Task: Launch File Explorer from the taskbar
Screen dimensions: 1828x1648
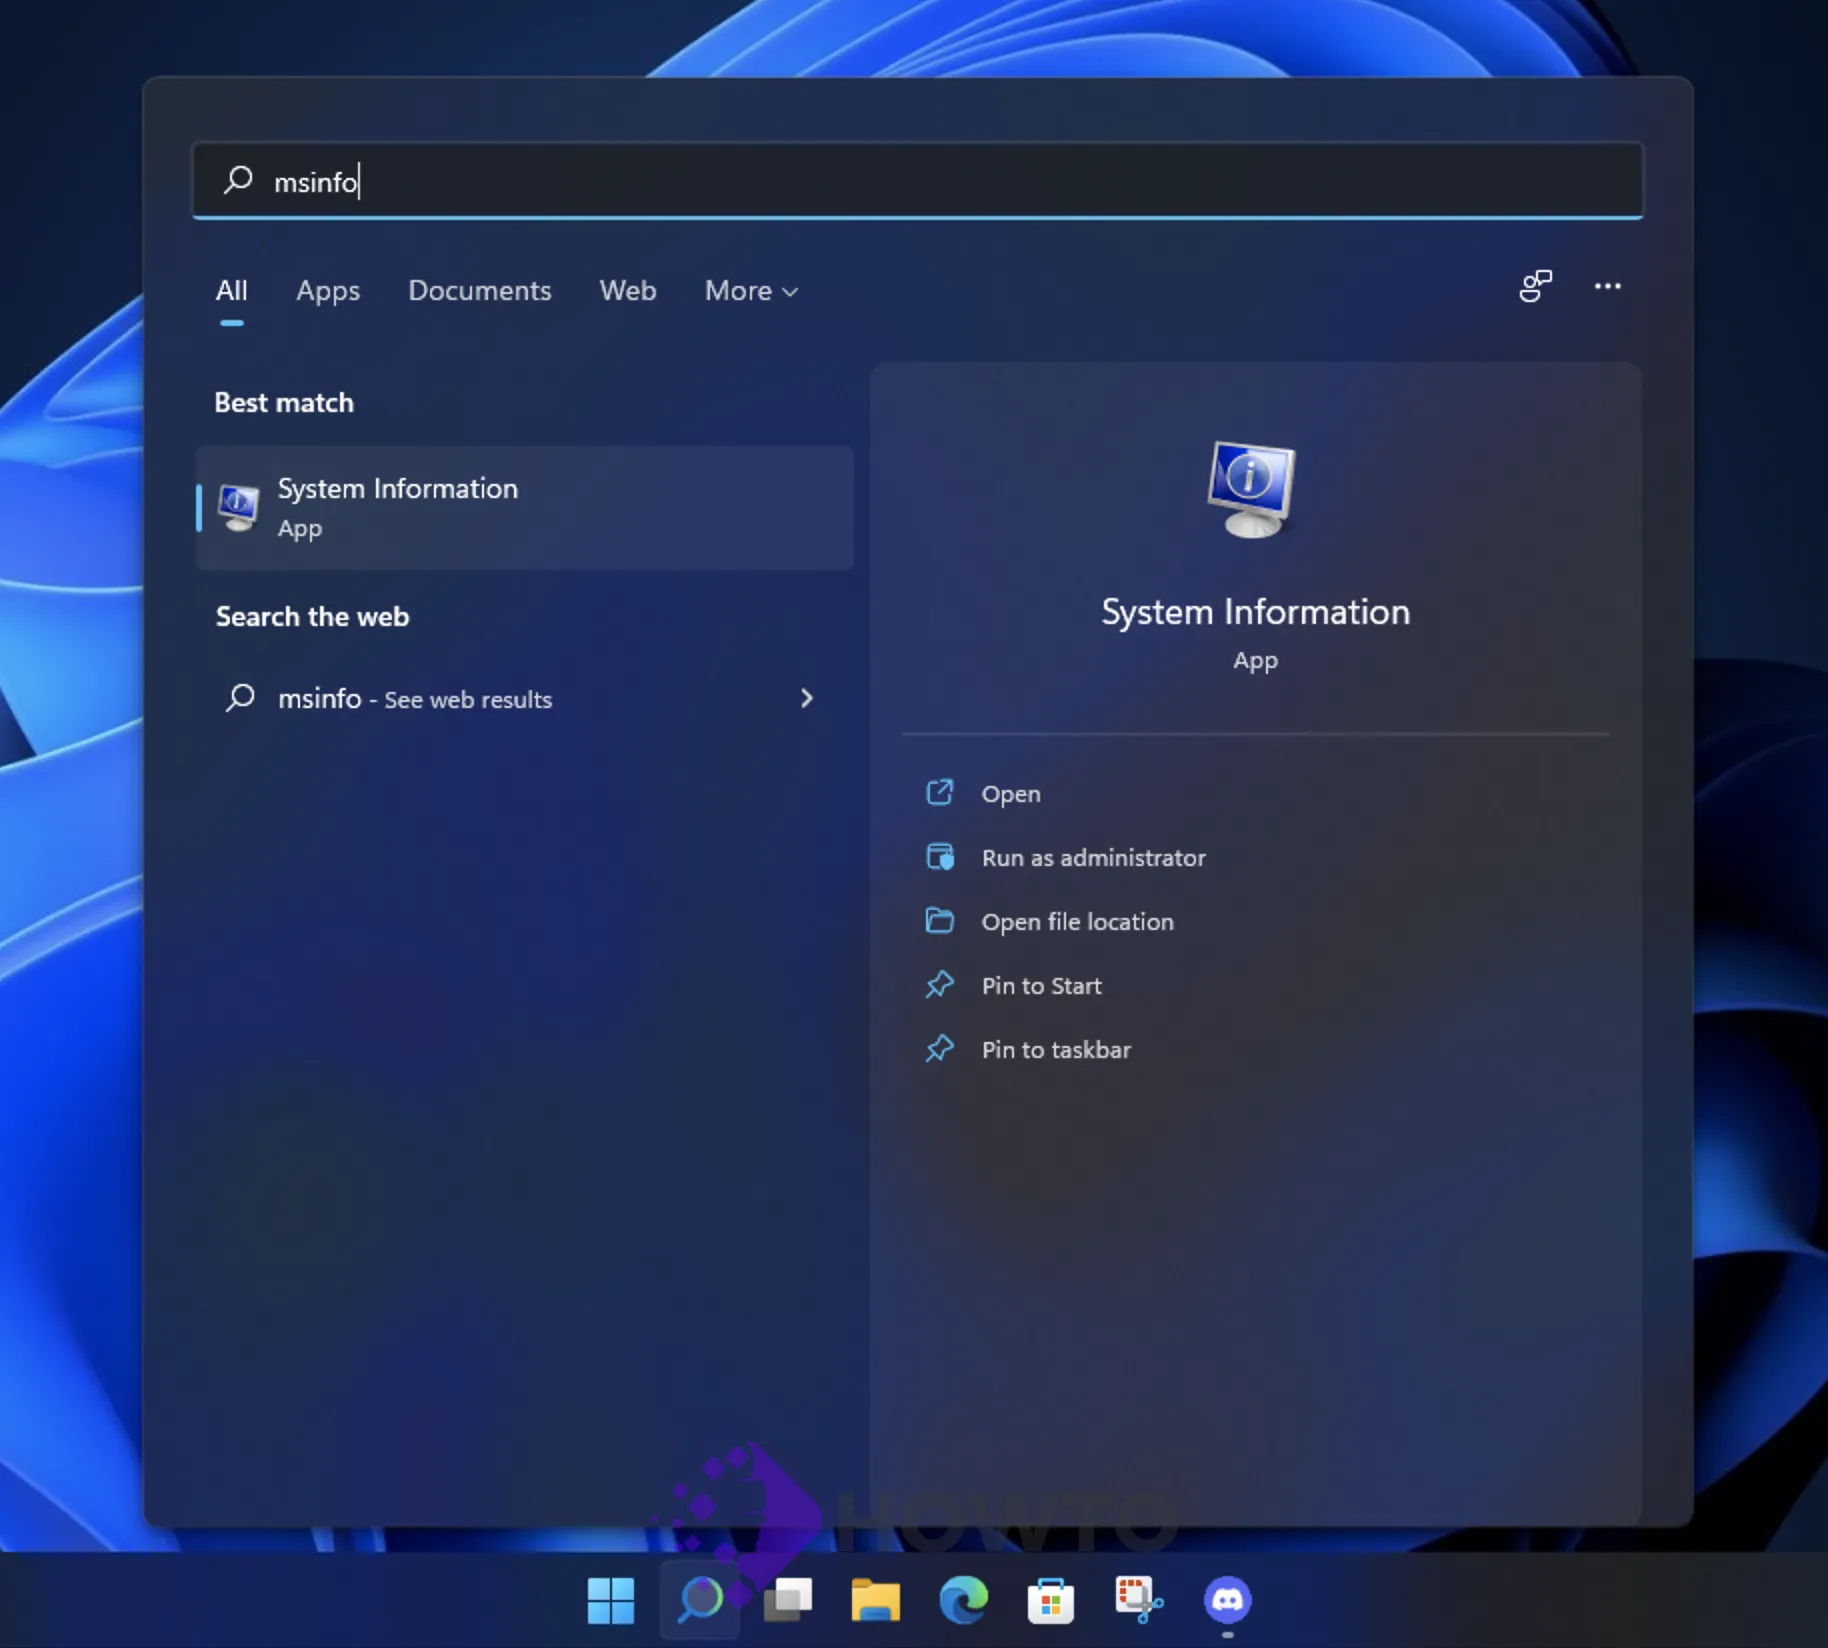Action: [x=875, y=1601]
